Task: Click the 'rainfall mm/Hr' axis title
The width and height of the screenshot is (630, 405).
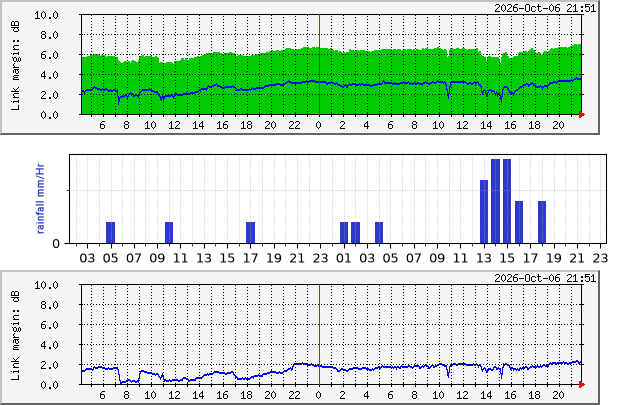Action: (40, 198)
